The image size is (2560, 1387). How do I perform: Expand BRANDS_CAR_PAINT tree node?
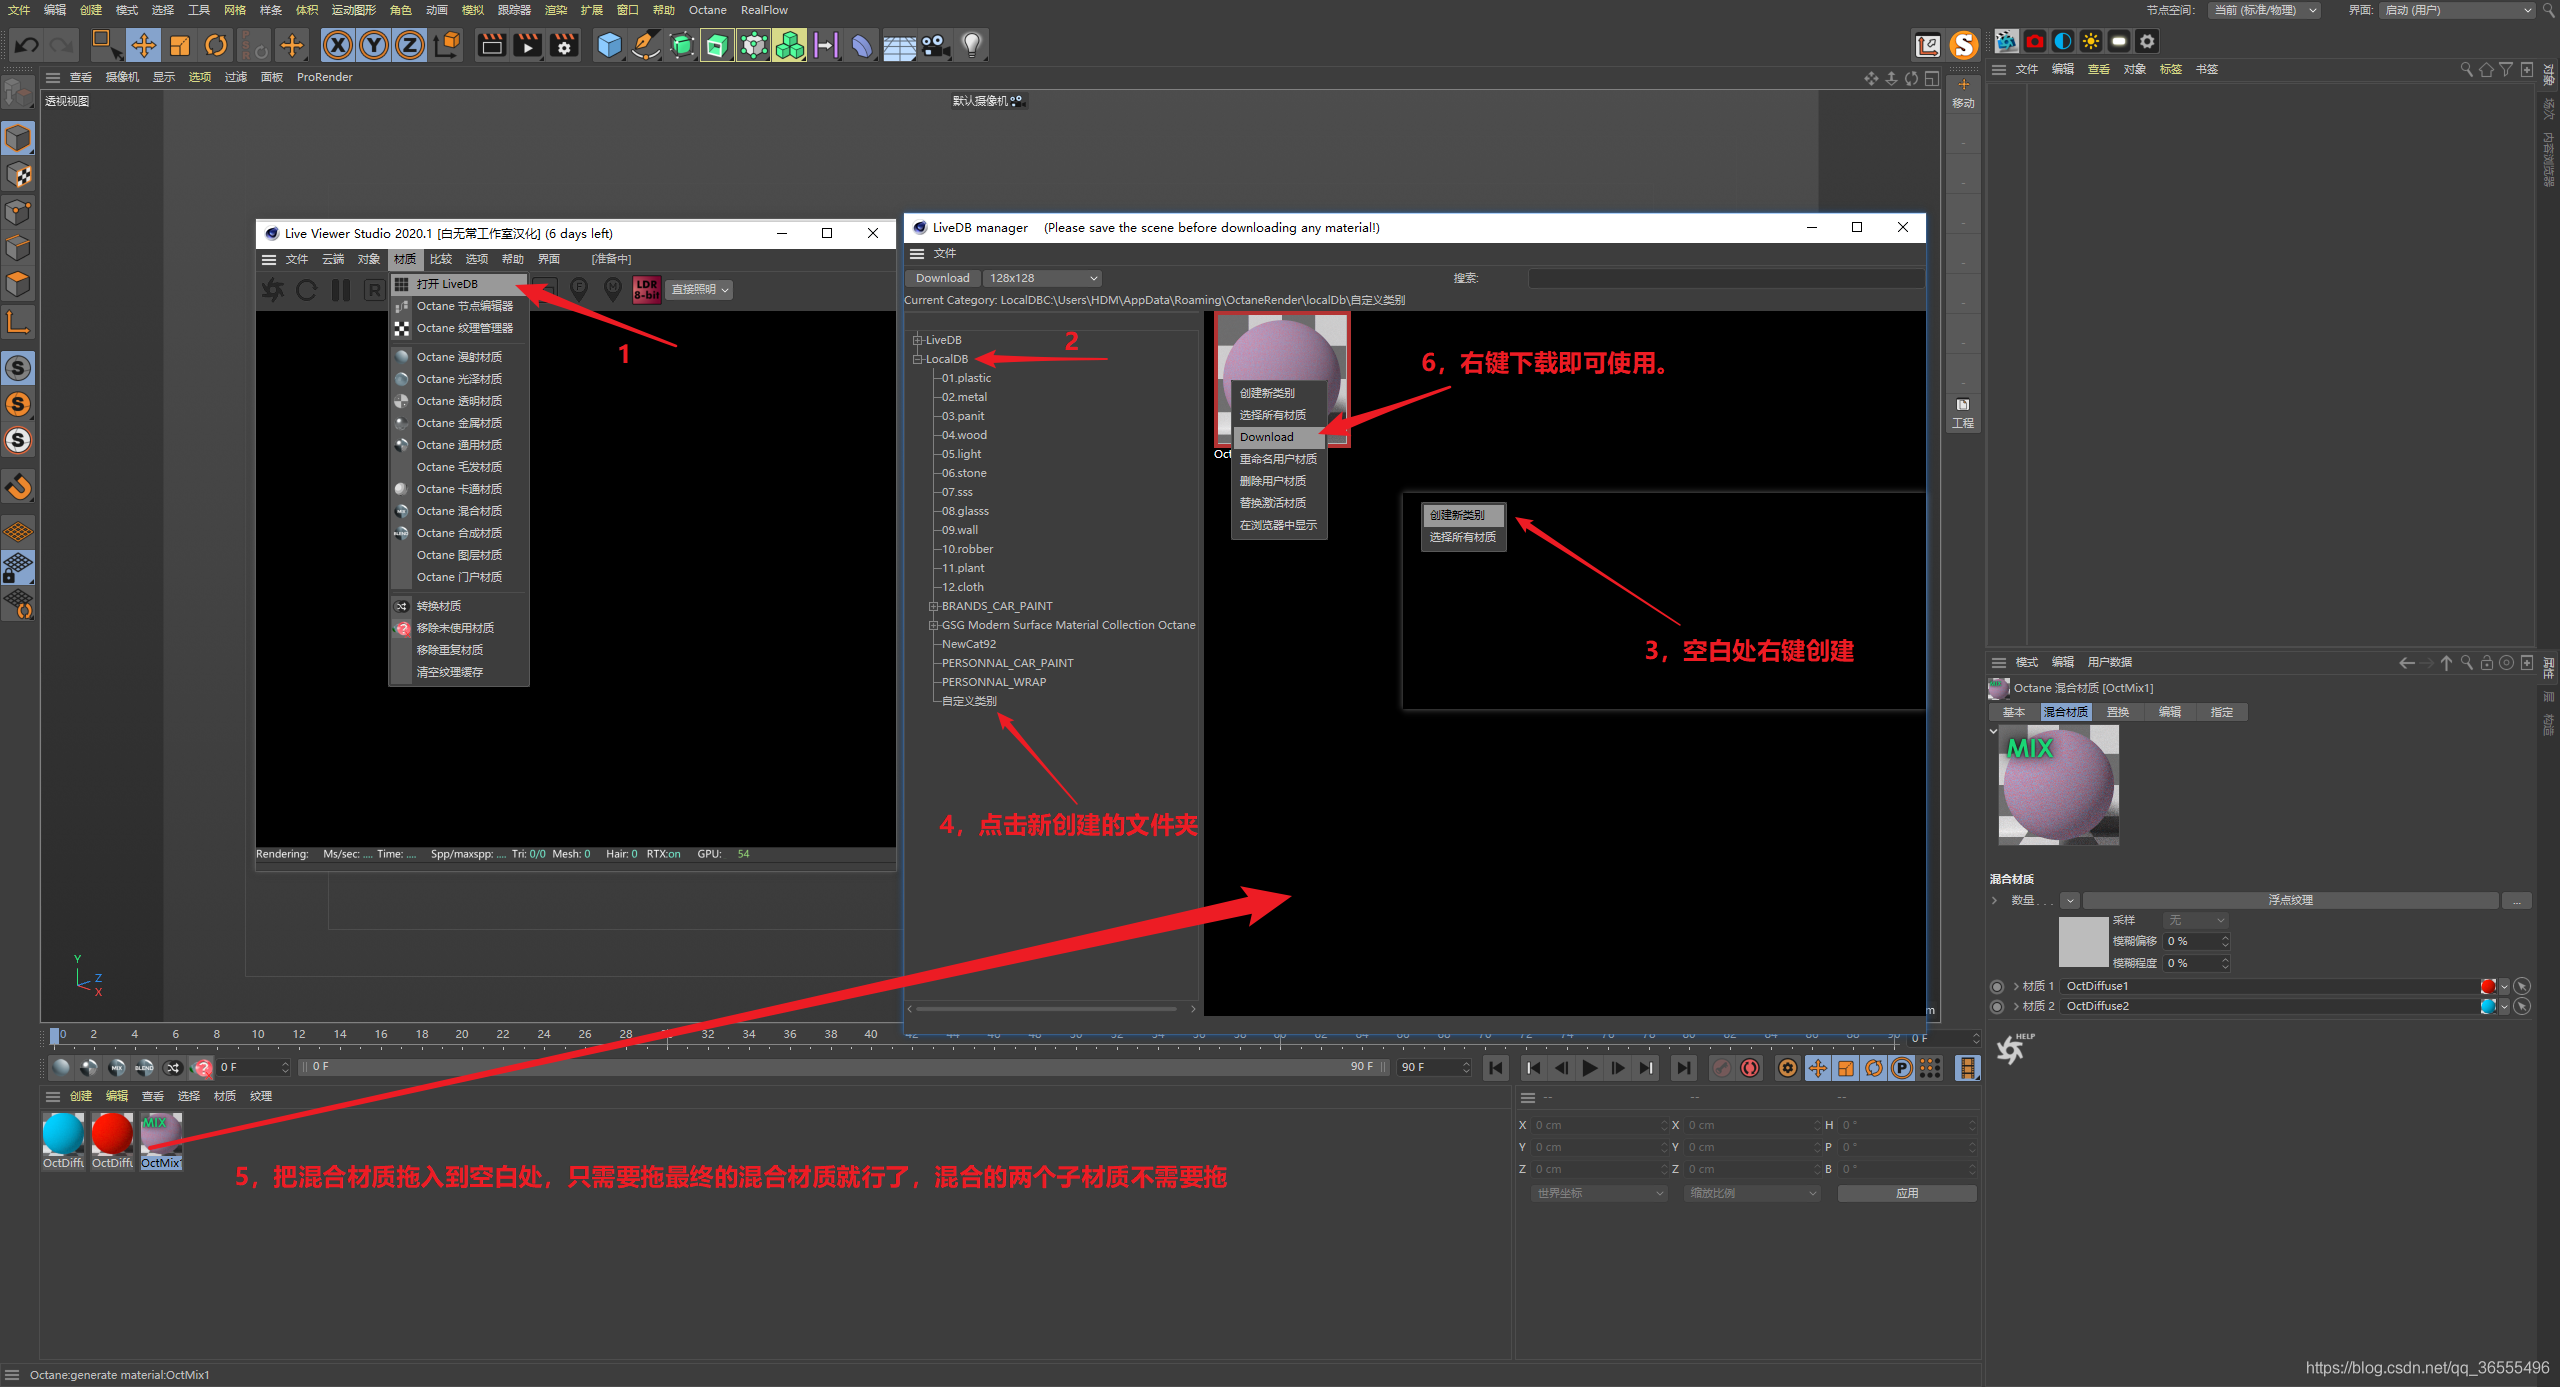coord(933,606)
